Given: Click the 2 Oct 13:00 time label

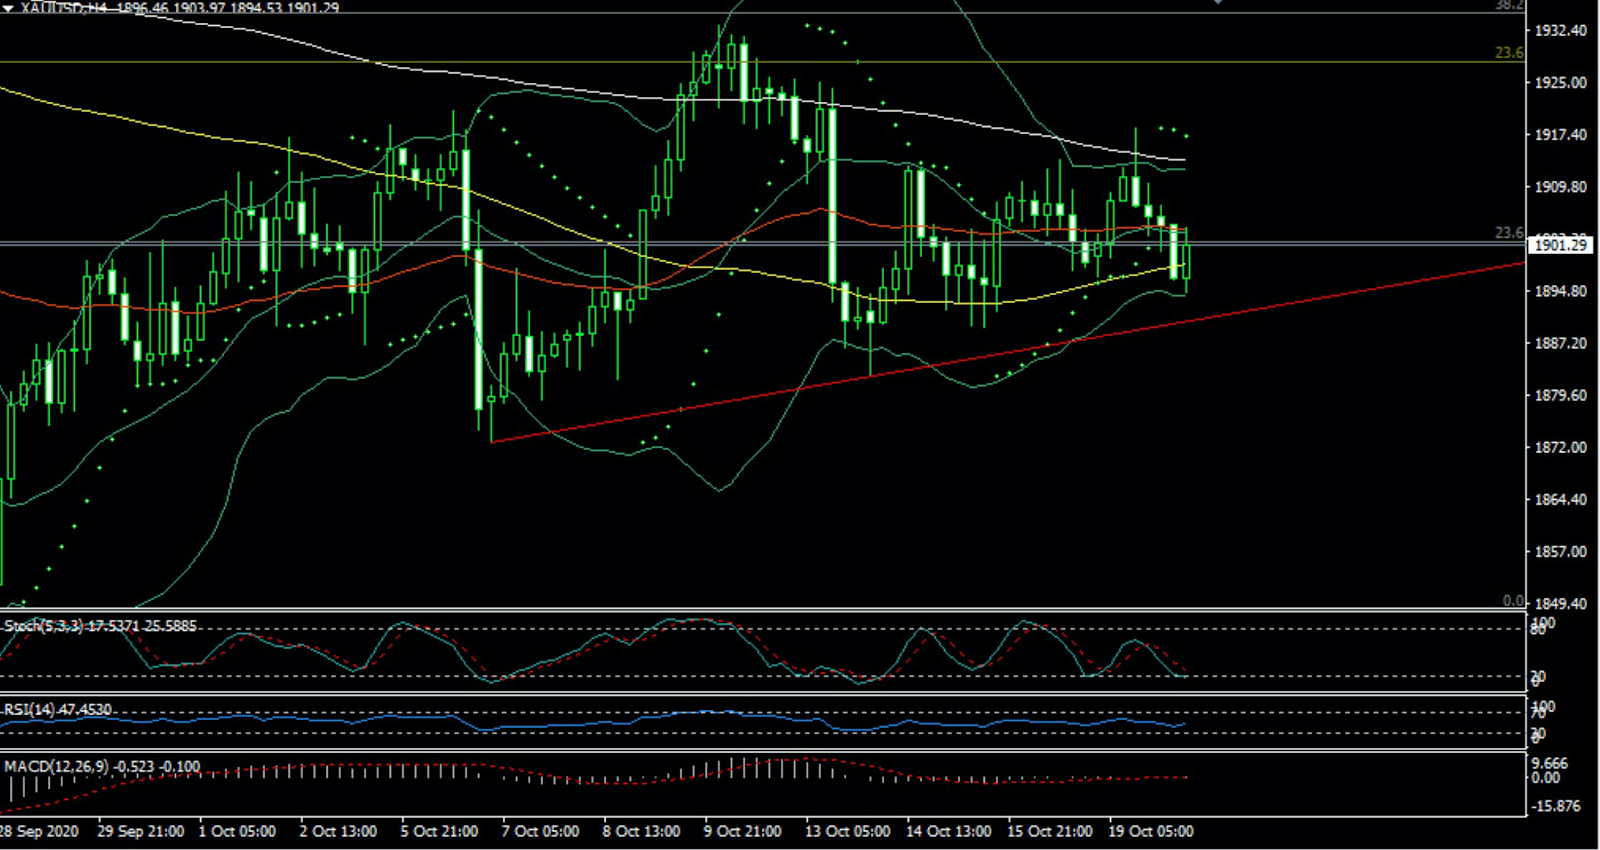Looking at the screenshot, I should tap(338, 831).
